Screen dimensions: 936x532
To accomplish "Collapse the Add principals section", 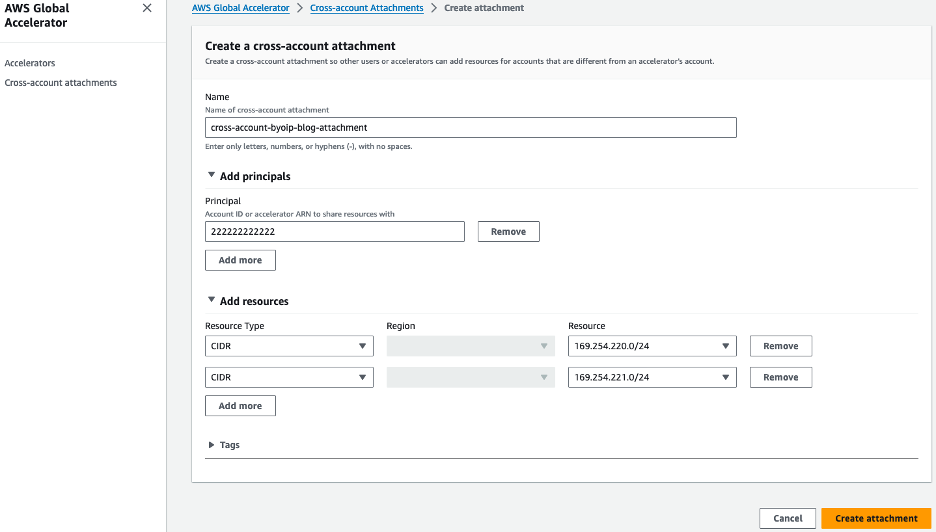I will click(x=211, y=176).
